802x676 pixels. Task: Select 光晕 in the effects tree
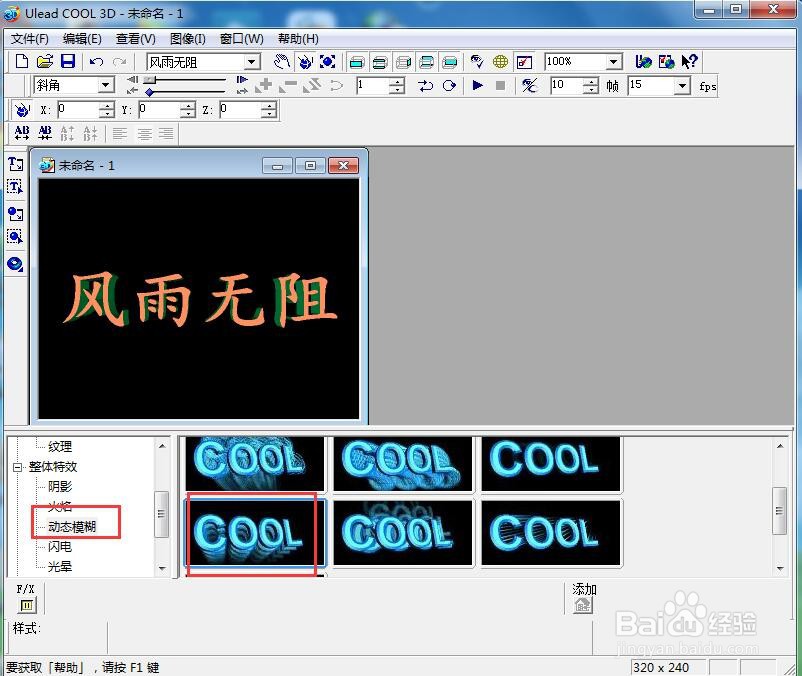tap(60, 567)
